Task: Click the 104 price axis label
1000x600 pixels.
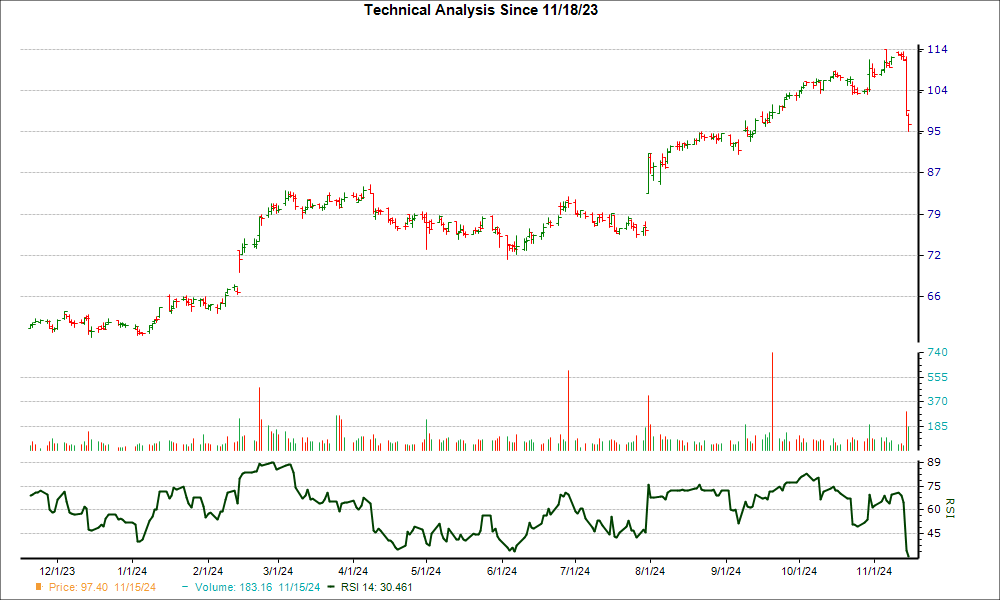Action: point(937,91)
